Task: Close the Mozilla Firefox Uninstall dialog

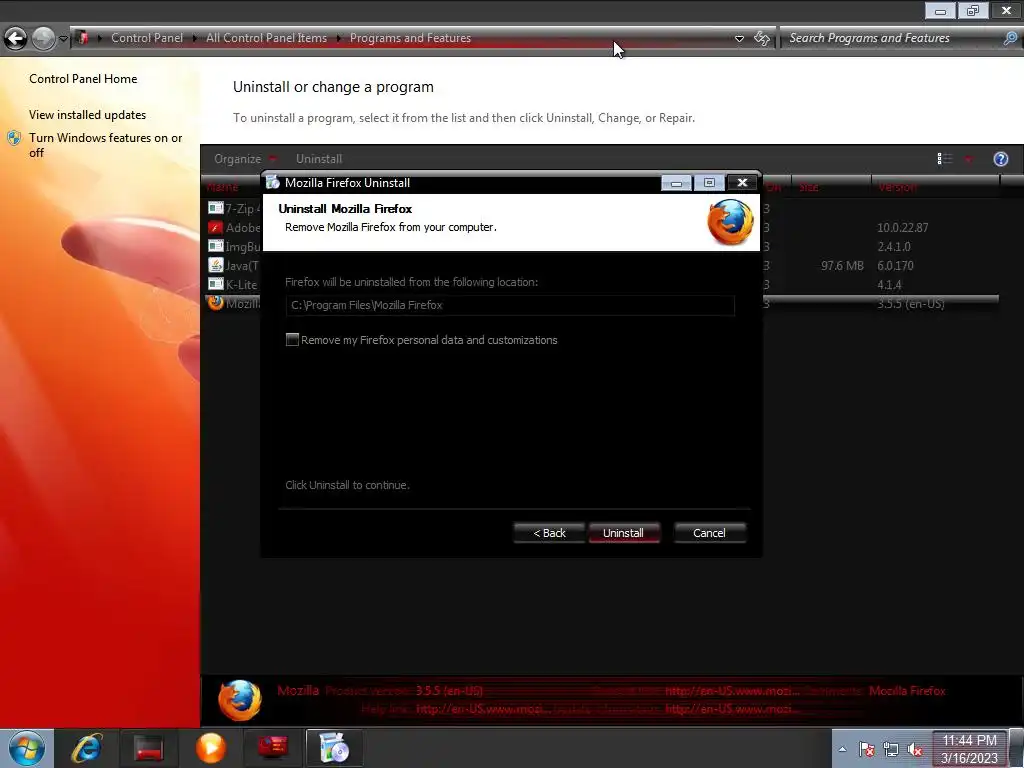Action: point(742,183)
